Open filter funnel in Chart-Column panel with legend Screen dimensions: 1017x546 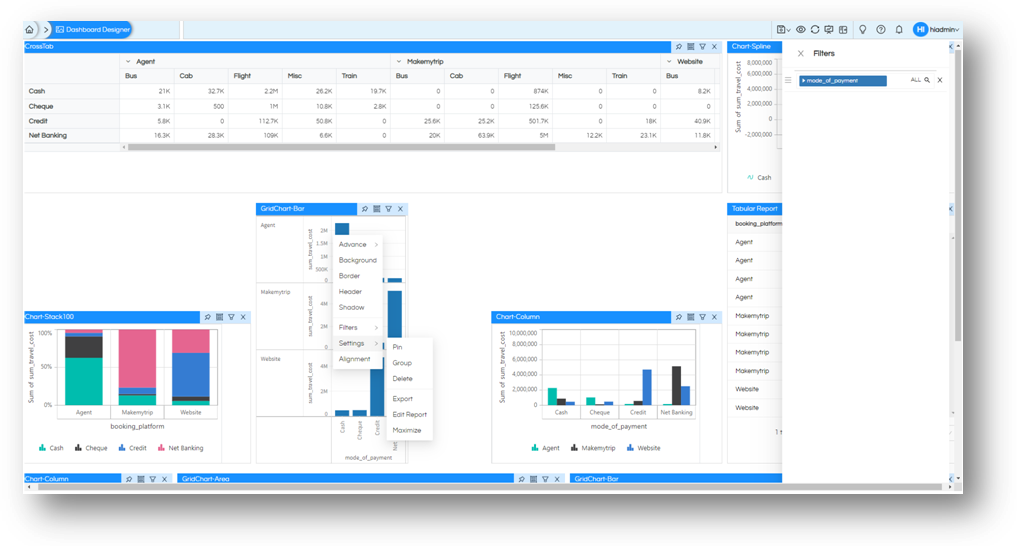pyautogui.click(x=702, y=317)
